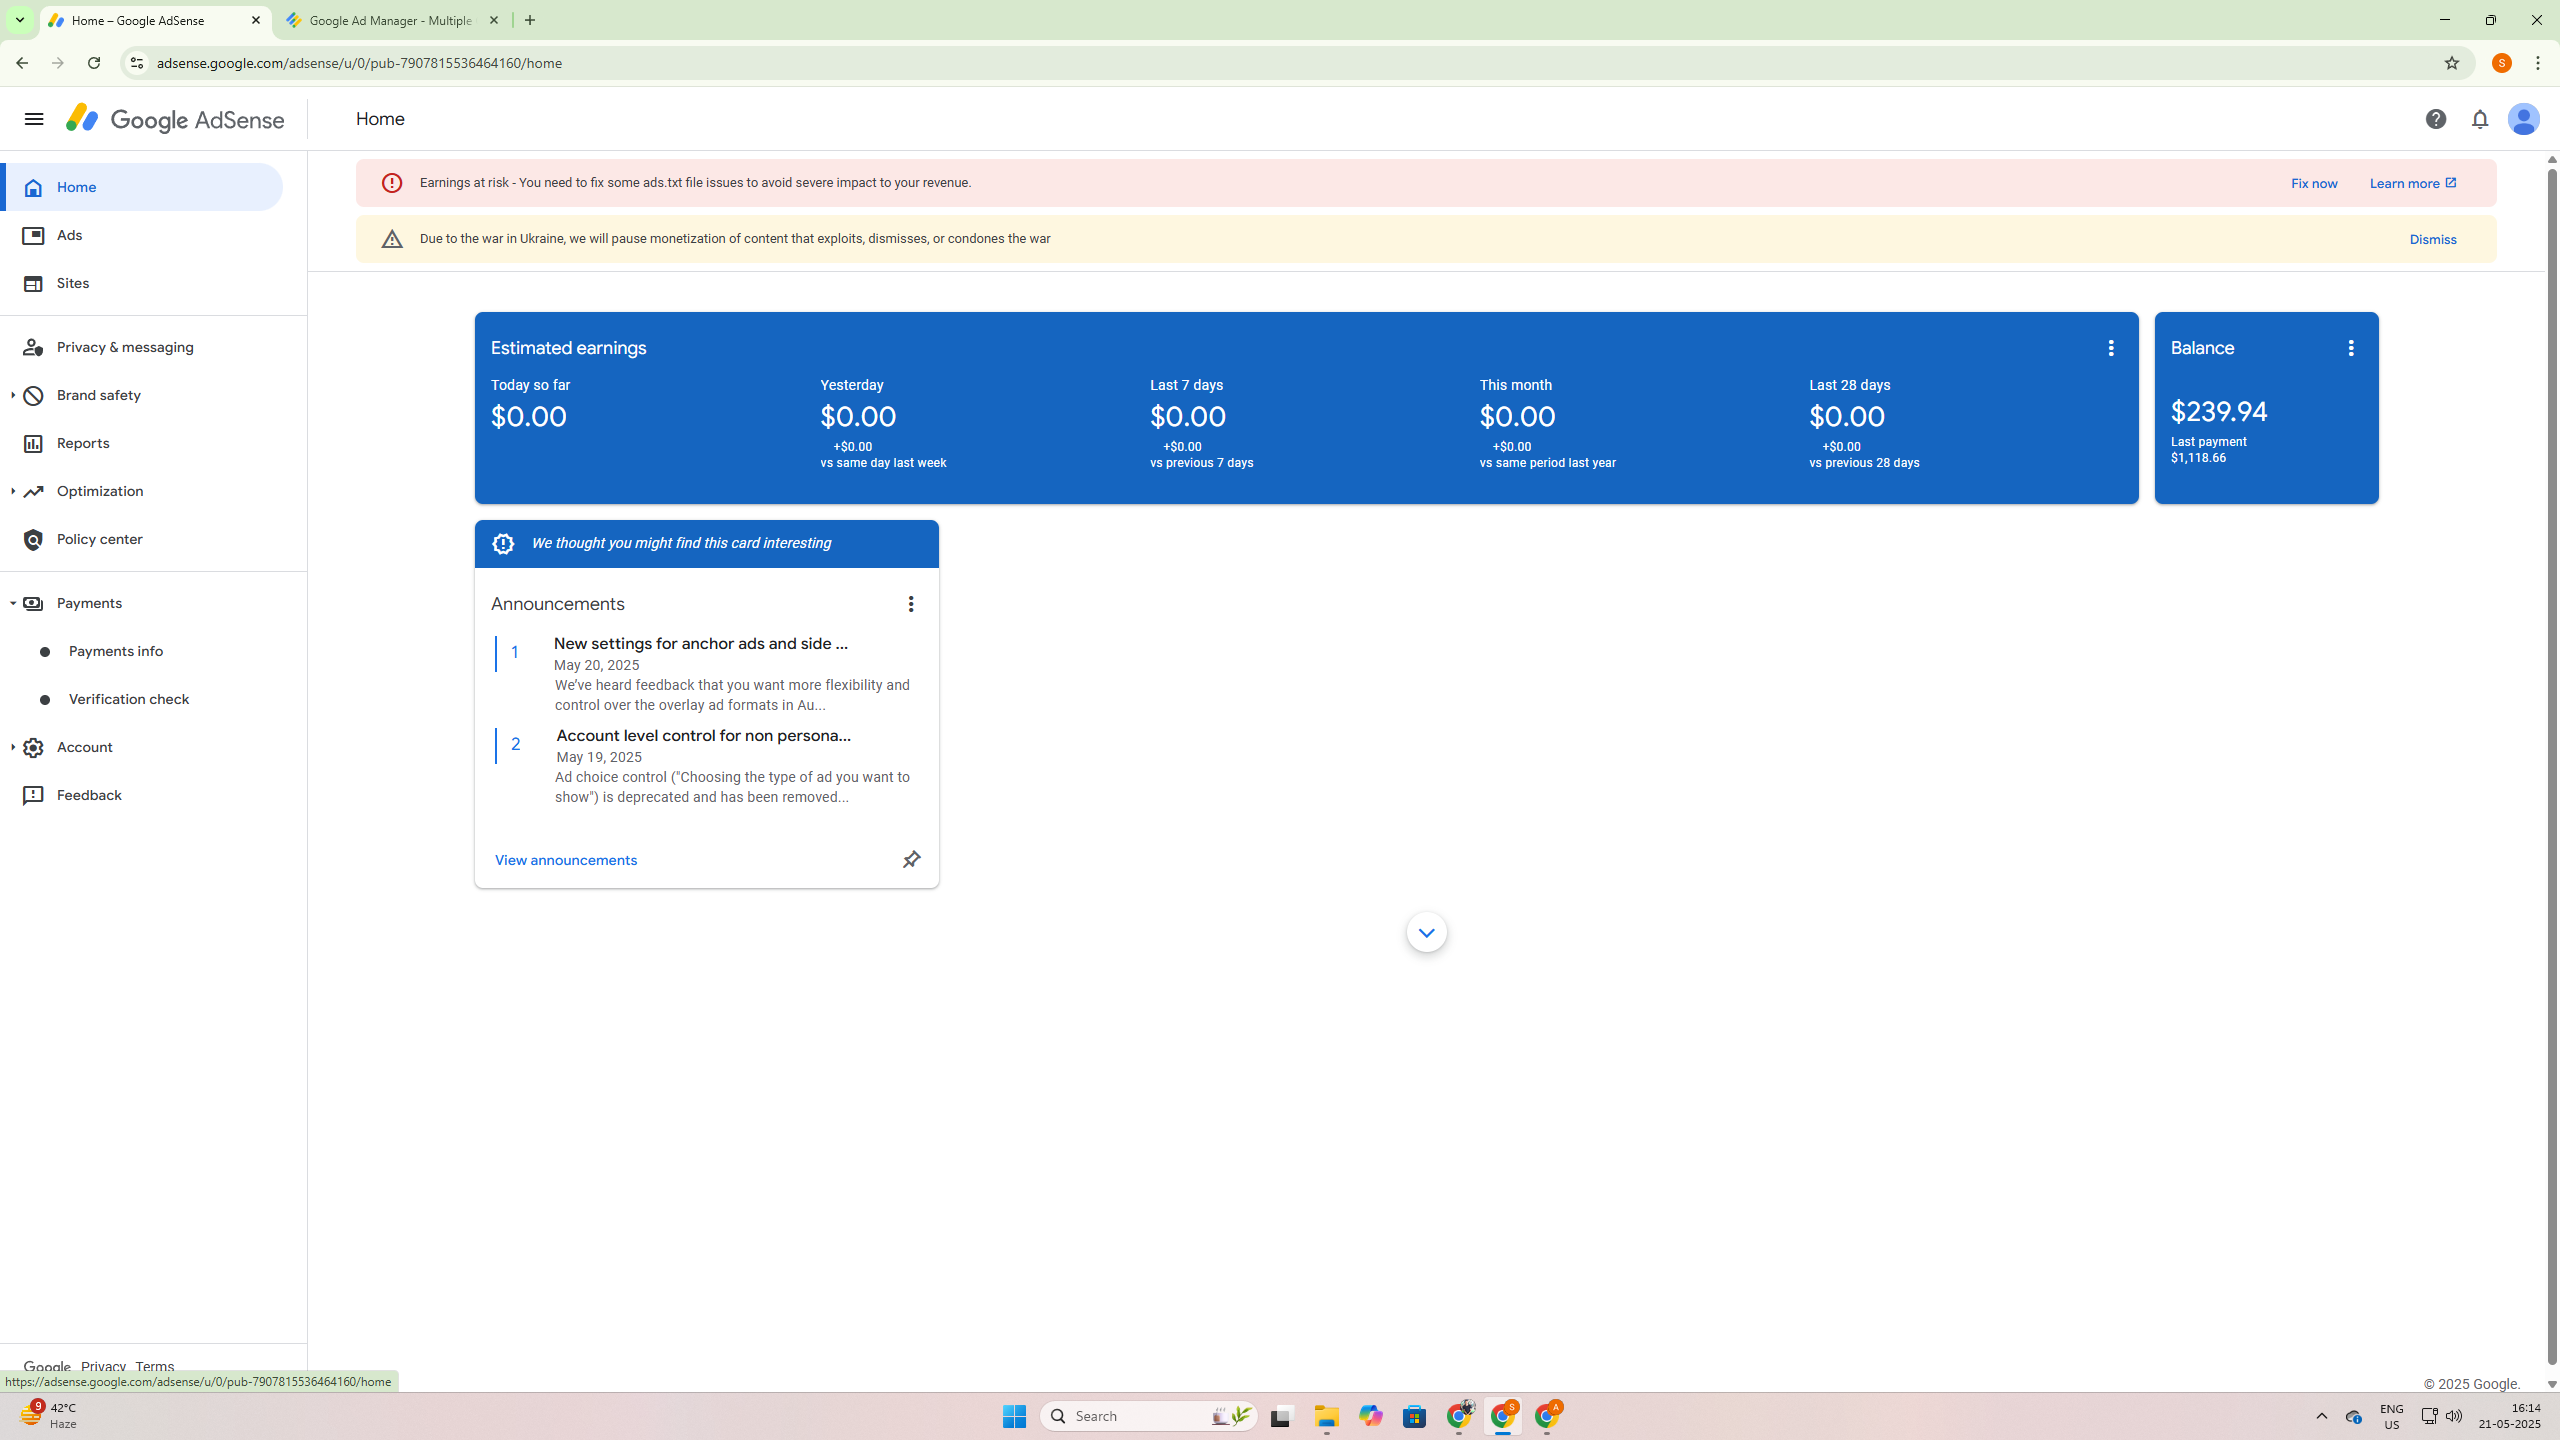The height and width of the screenshot is (1440, 2560).
Task: Open Privacy & messaging section
Action: coord(141,347)
